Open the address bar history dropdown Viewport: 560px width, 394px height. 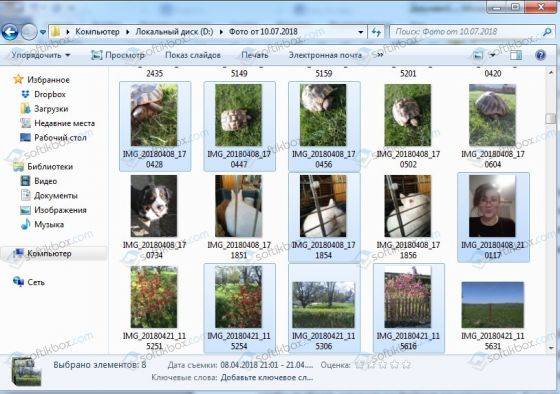pyautogui.click(x=361, y=32)
